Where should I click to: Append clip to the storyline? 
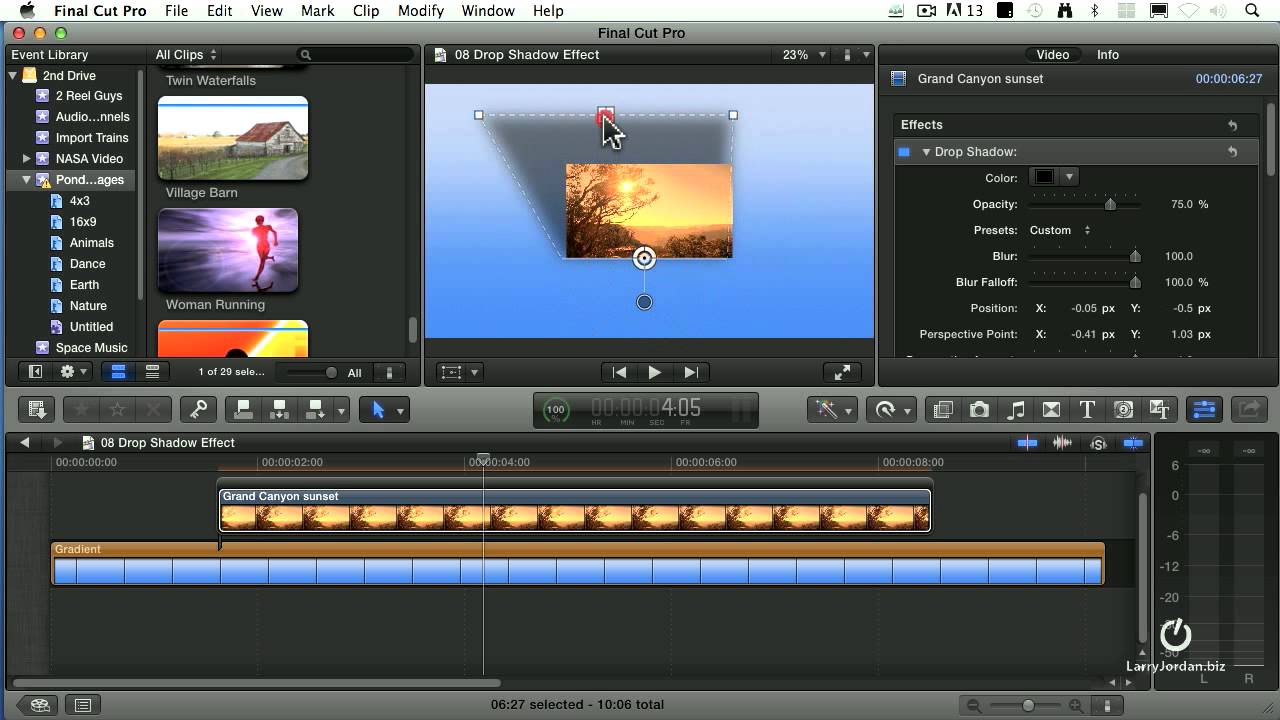316,409
